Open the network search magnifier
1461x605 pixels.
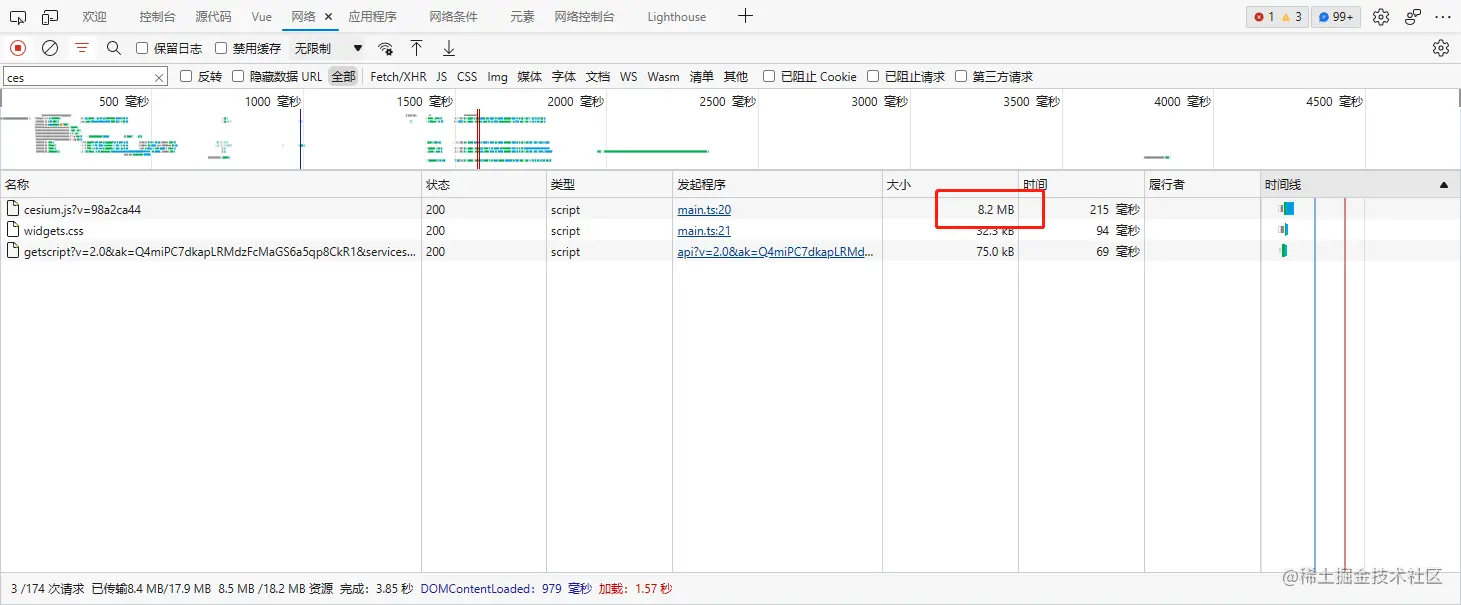(x=114, y=48)
